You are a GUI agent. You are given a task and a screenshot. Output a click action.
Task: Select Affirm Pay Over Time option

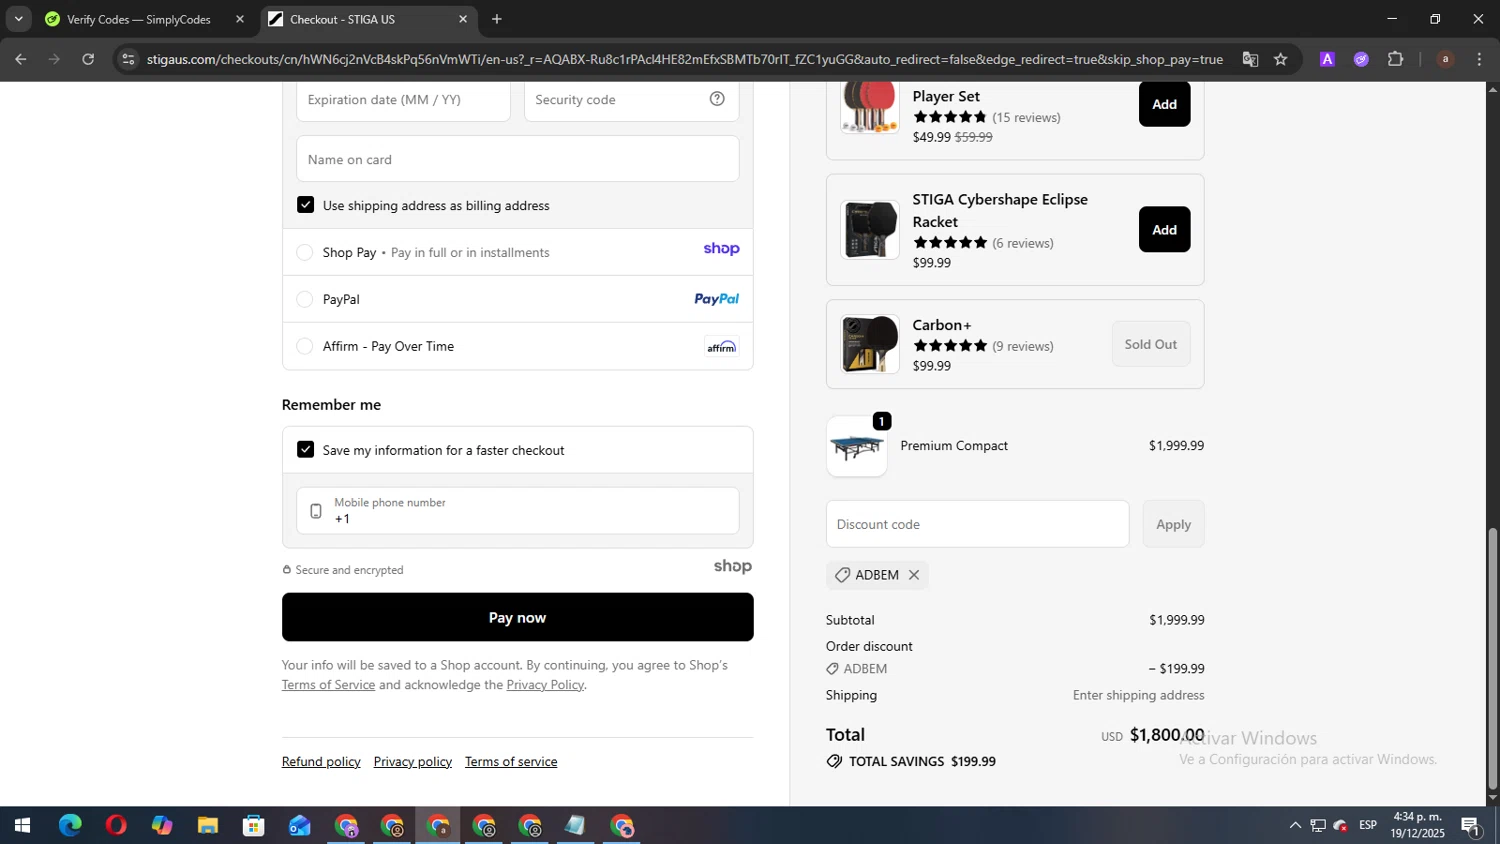tap(305, 346)
